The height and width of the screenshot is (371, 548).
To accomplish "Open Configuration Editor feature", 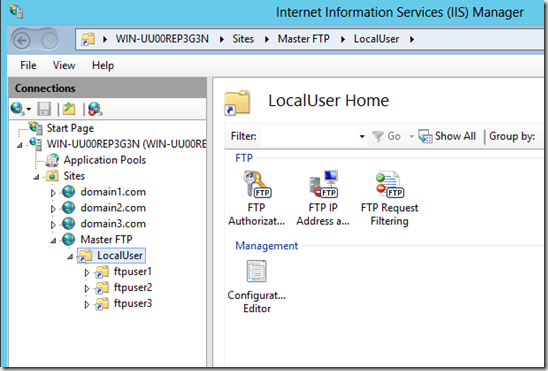I will [x=257, y=286].
